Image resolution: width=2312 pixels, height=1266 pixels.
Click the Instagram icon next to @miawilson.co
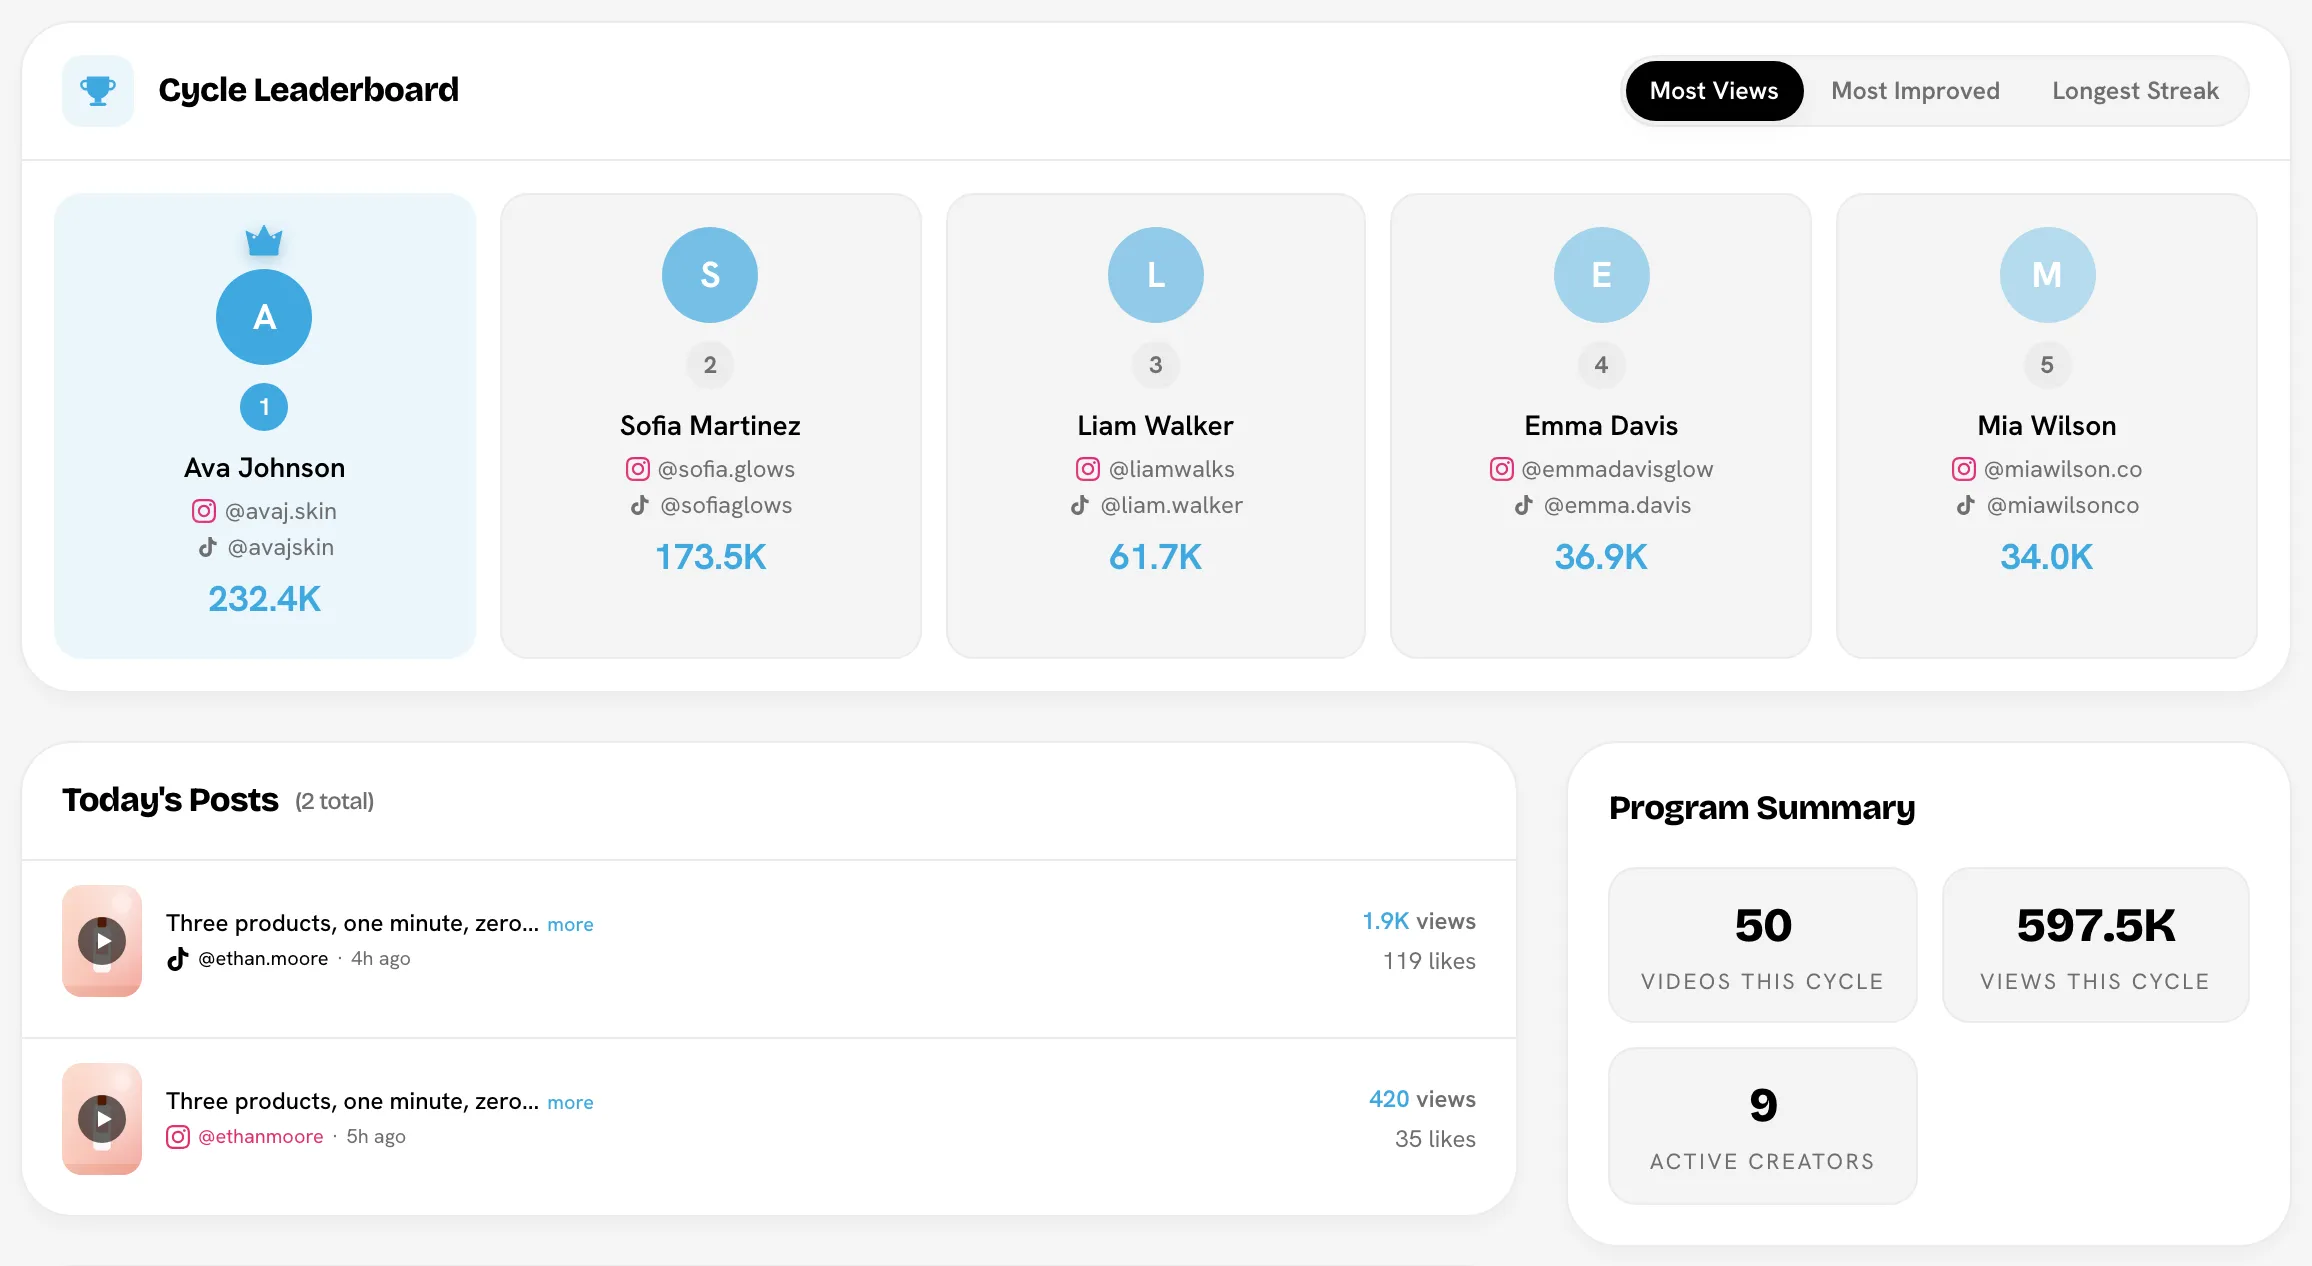(1964, 469)
